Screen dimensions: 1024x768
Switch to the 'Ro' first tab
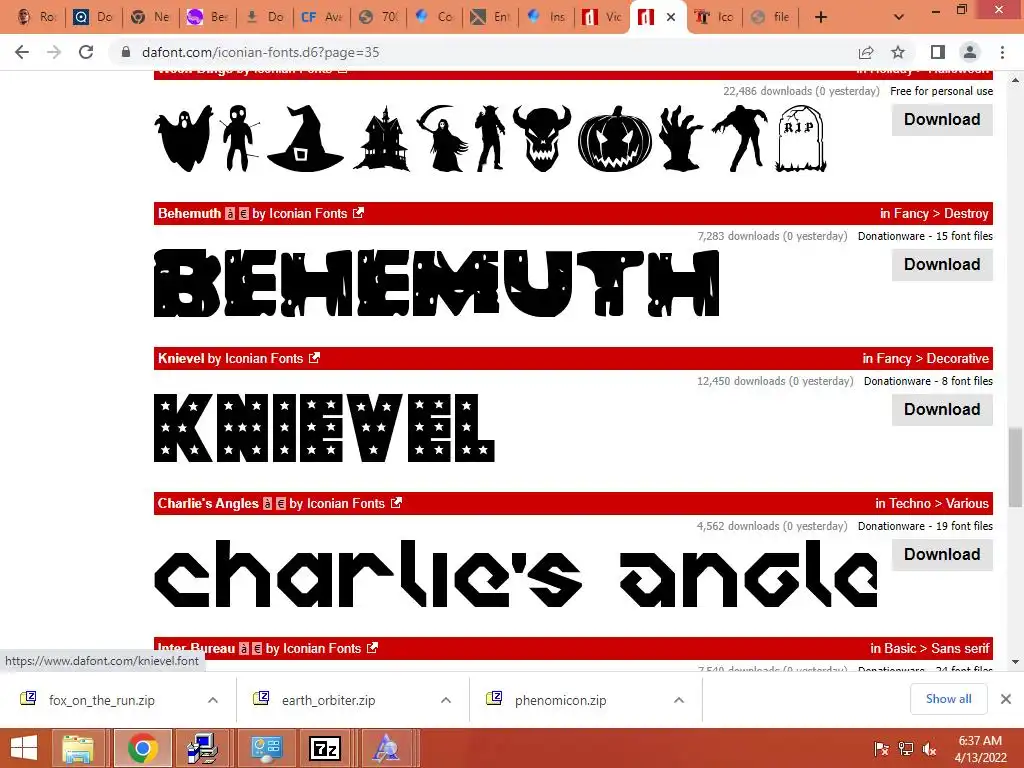point(36,17)
